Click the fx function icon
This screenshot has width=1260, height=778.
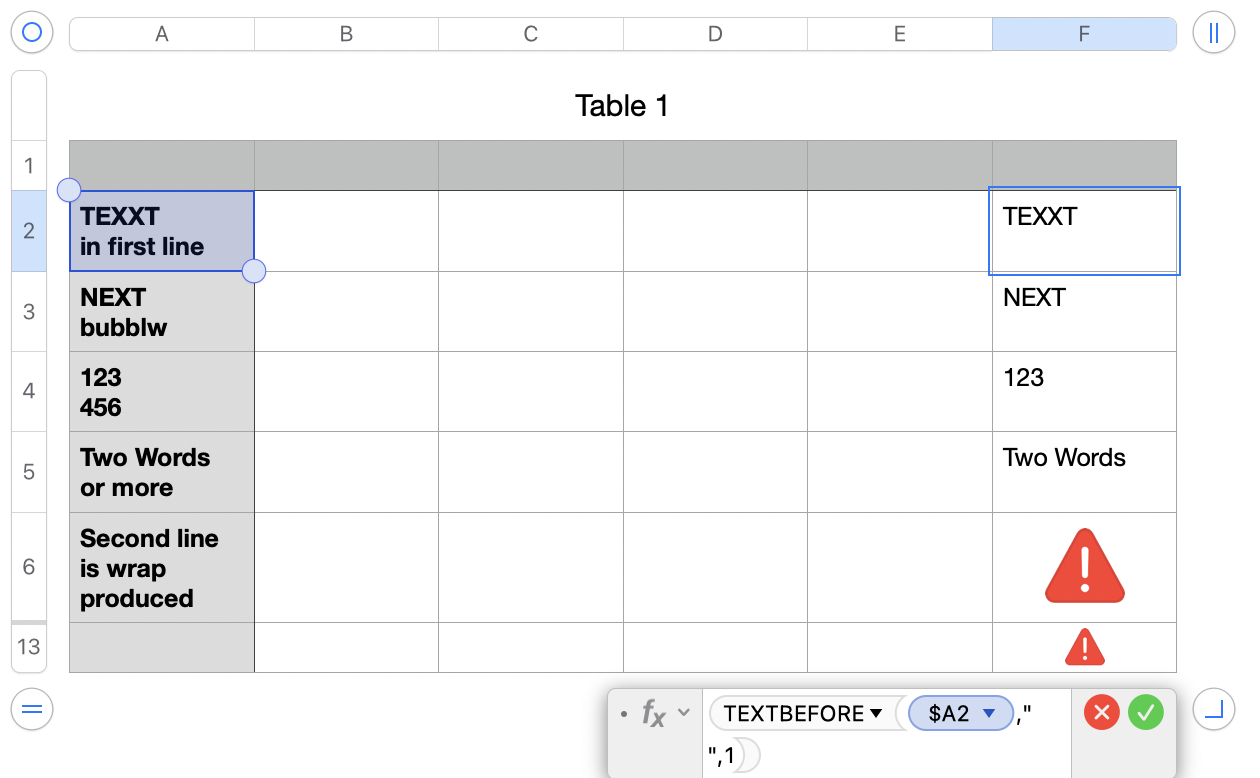(653, 714)
